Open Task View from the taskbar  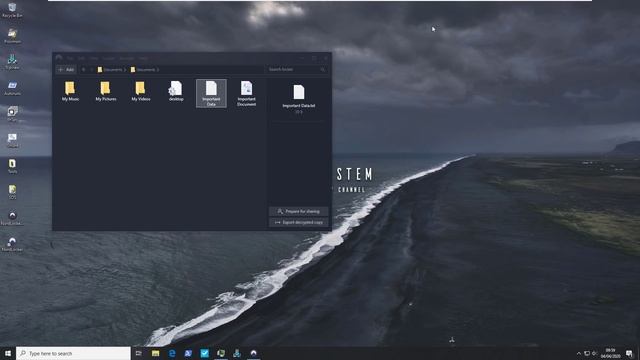coord(139,353)
